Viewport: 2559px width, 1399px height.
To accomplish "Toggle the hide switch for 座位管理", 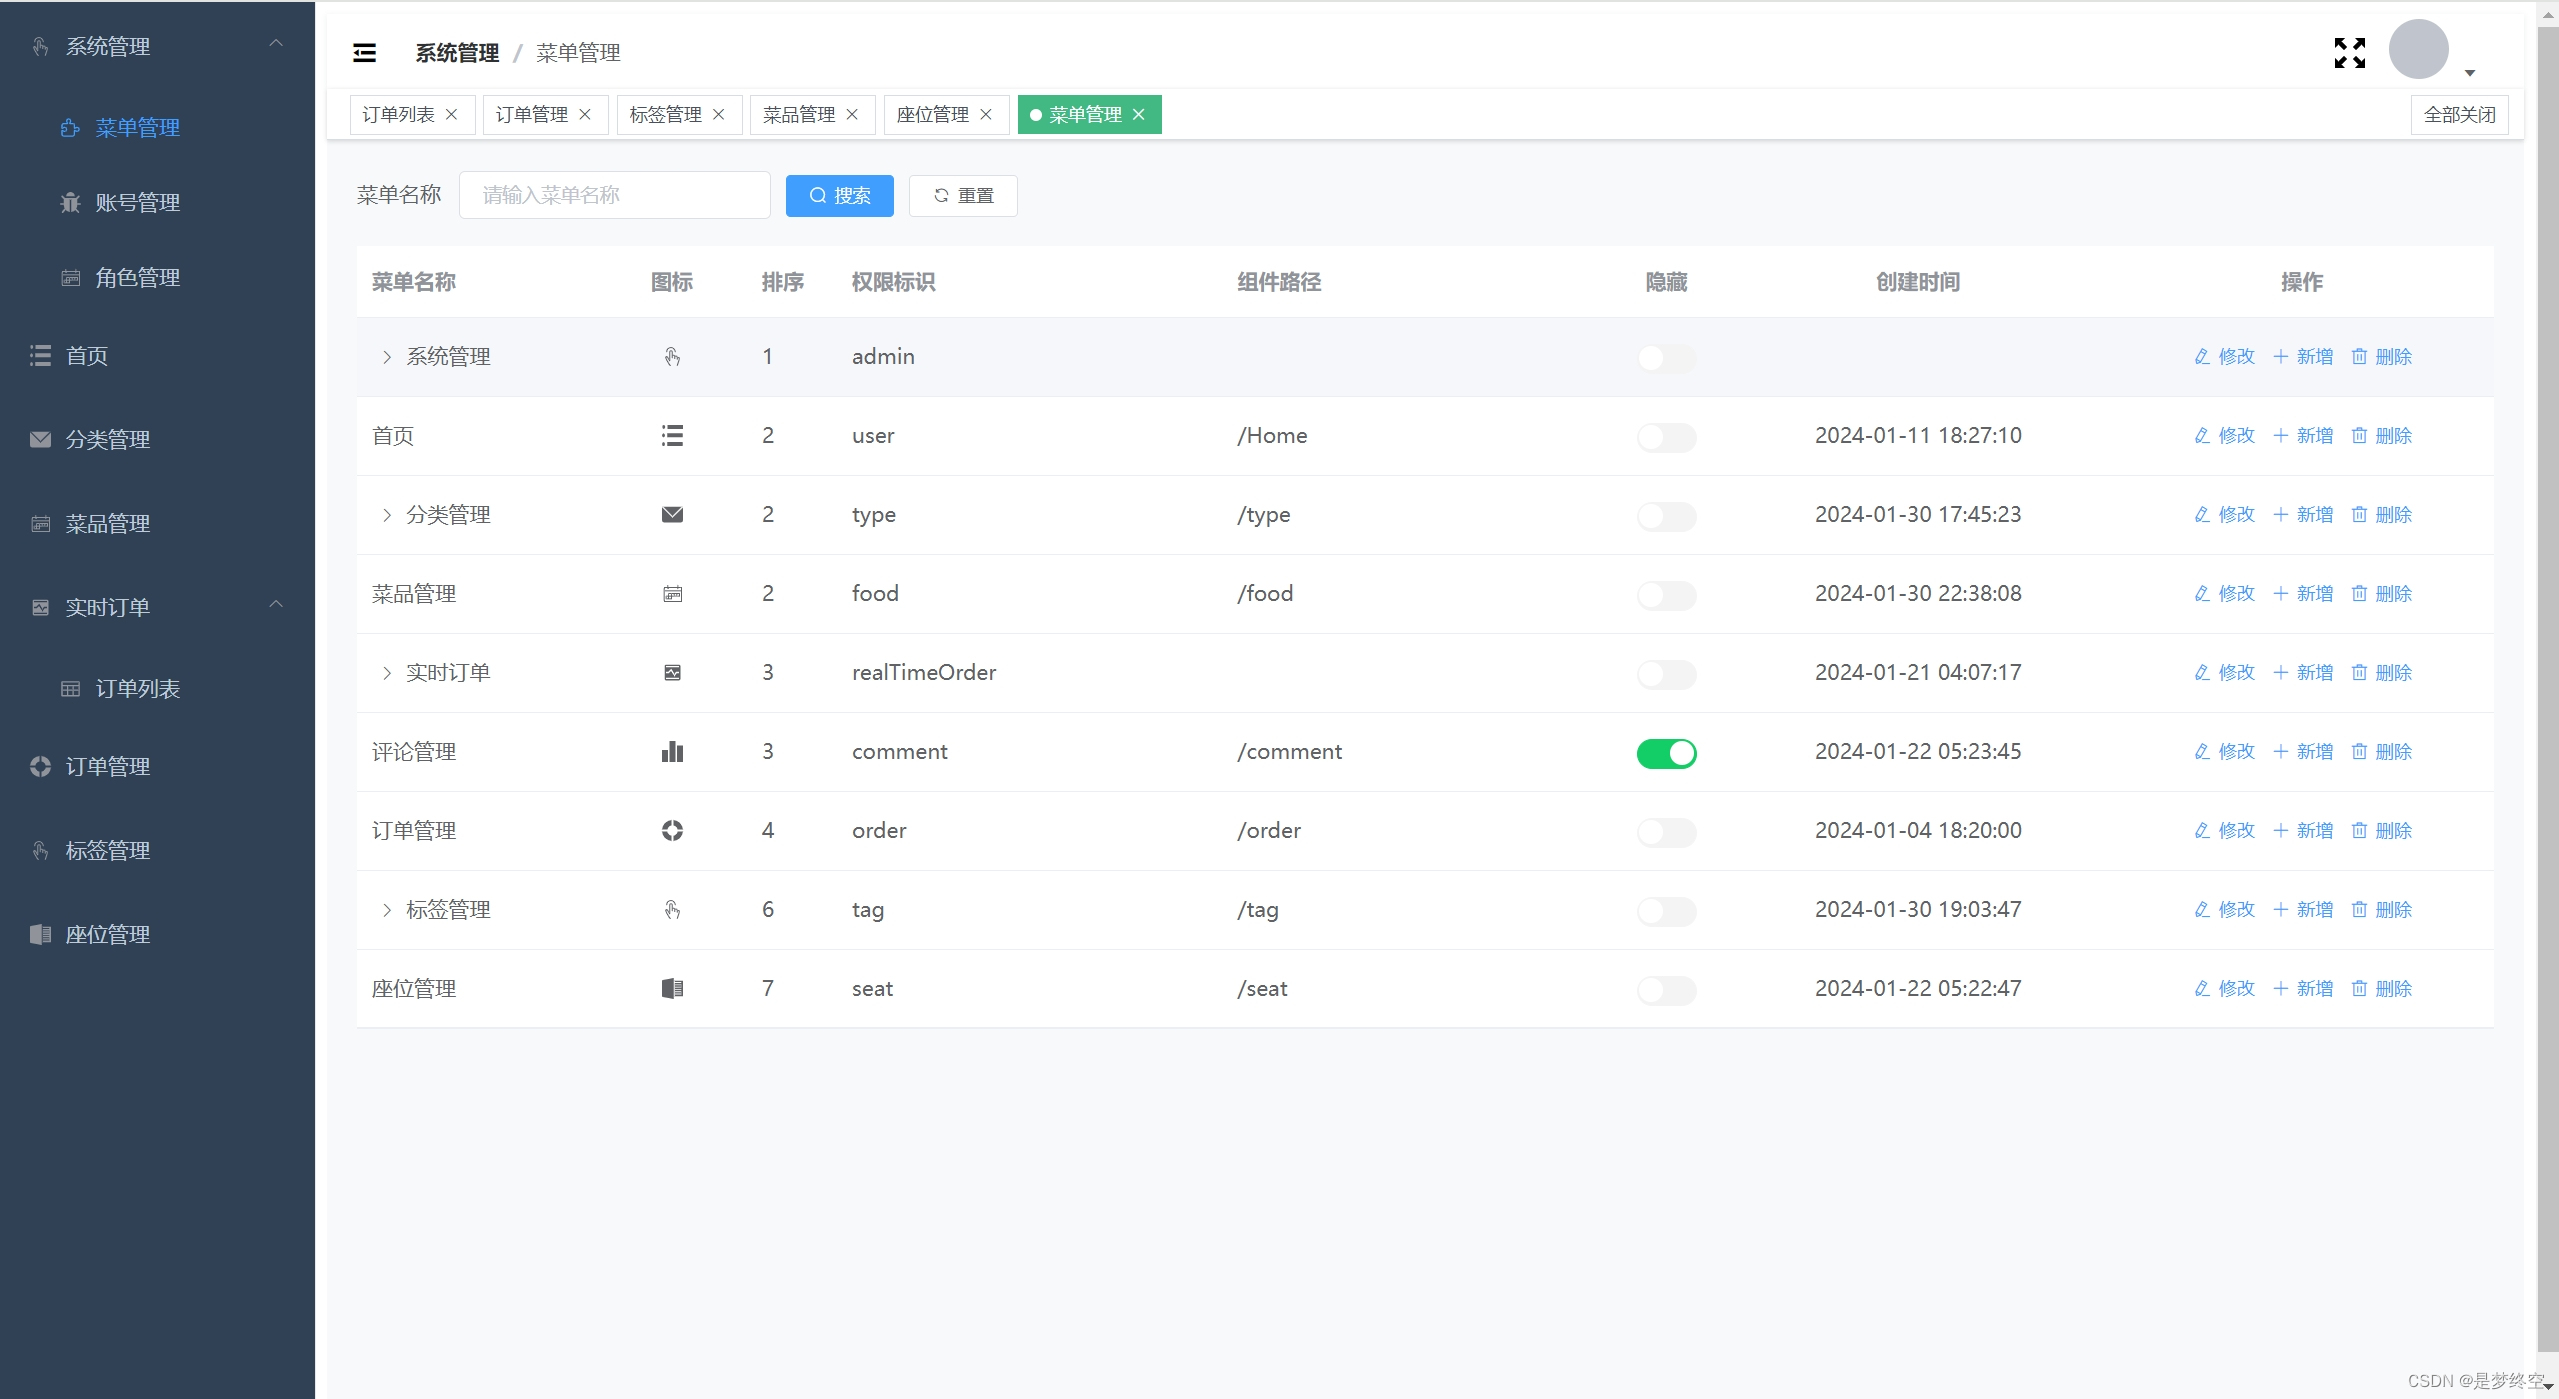I will [1666, 990].
